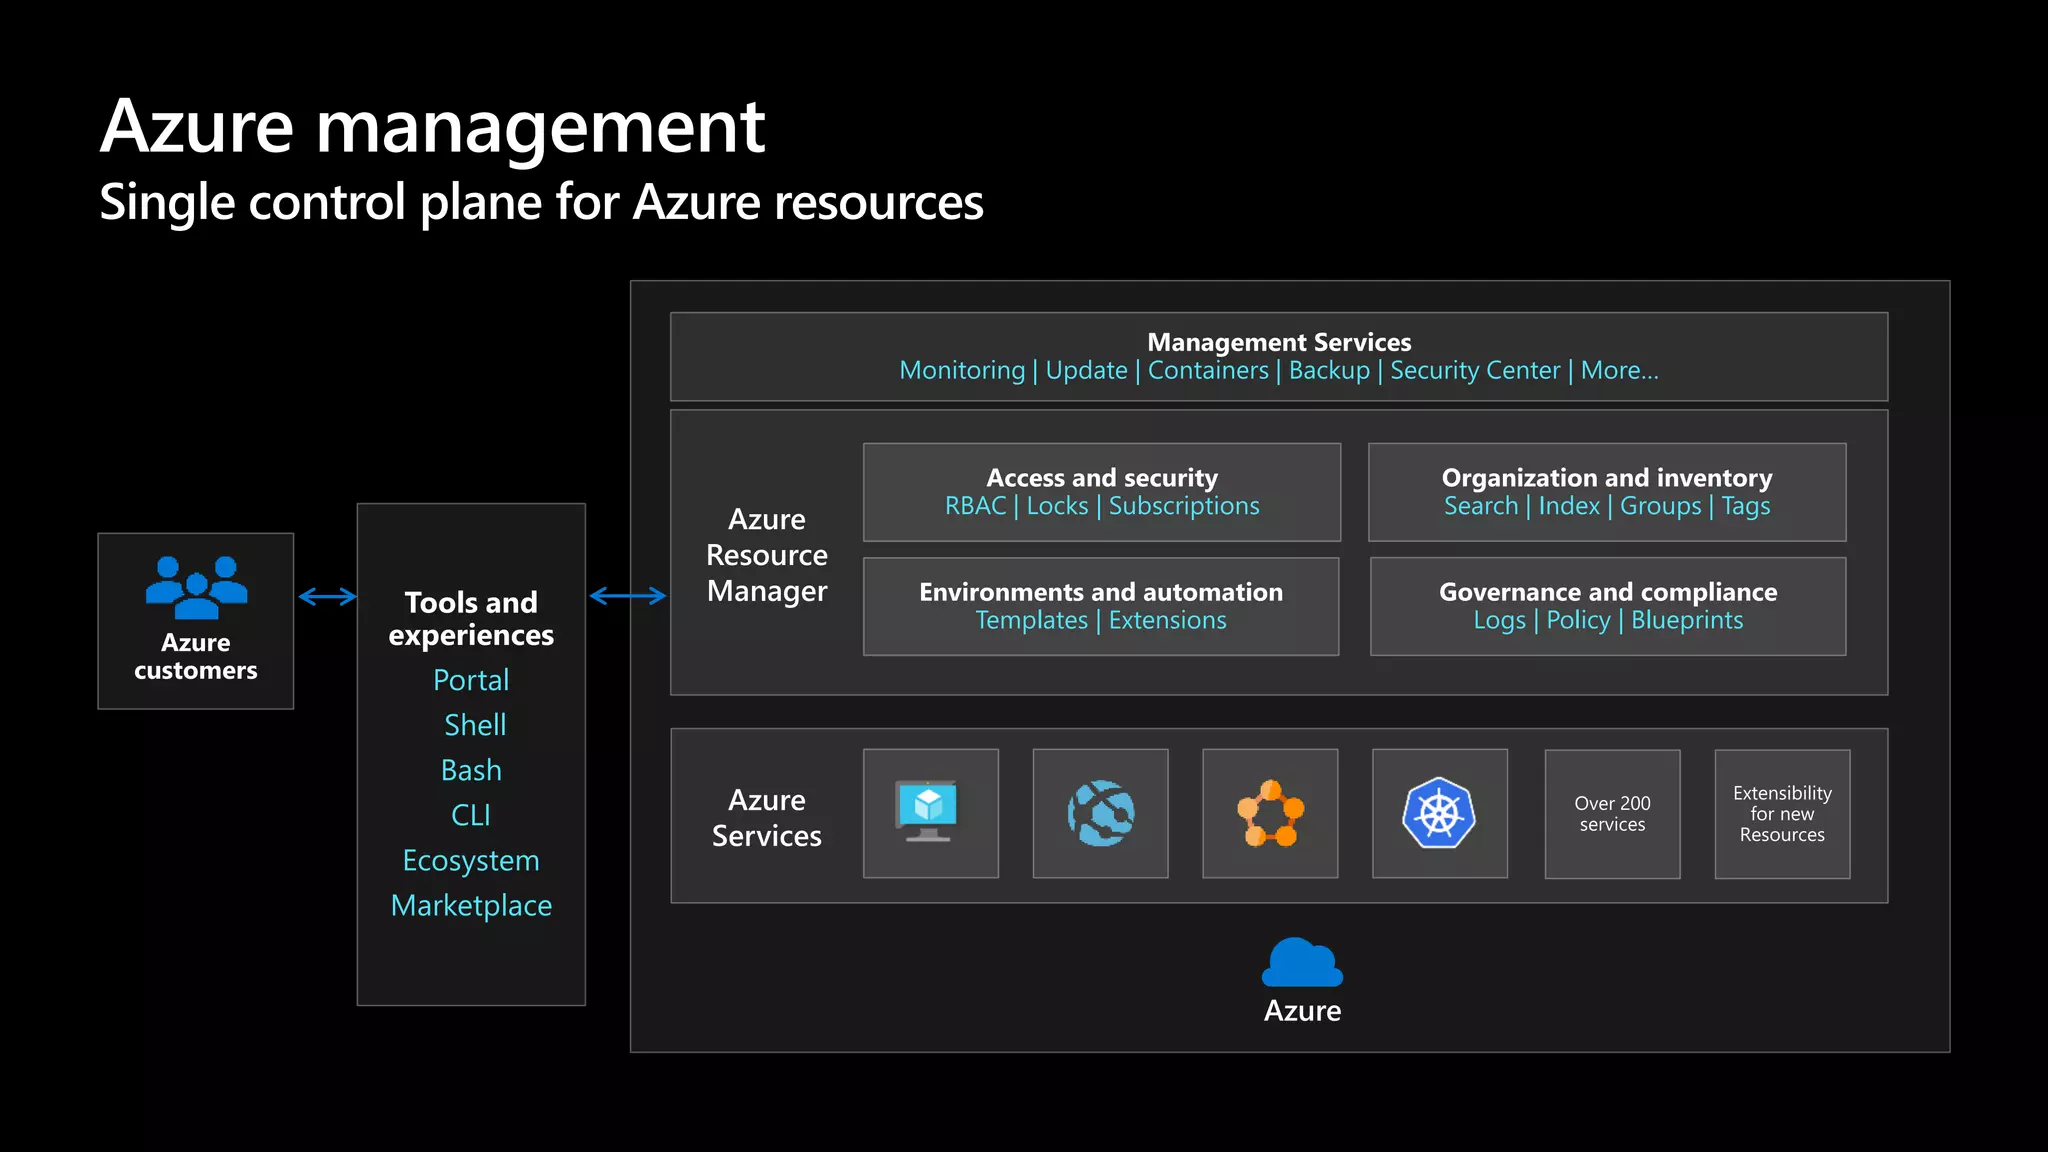Click arrow between tools and Resource Manager
Screen dimensions: 2048x1152
[627, 596]
